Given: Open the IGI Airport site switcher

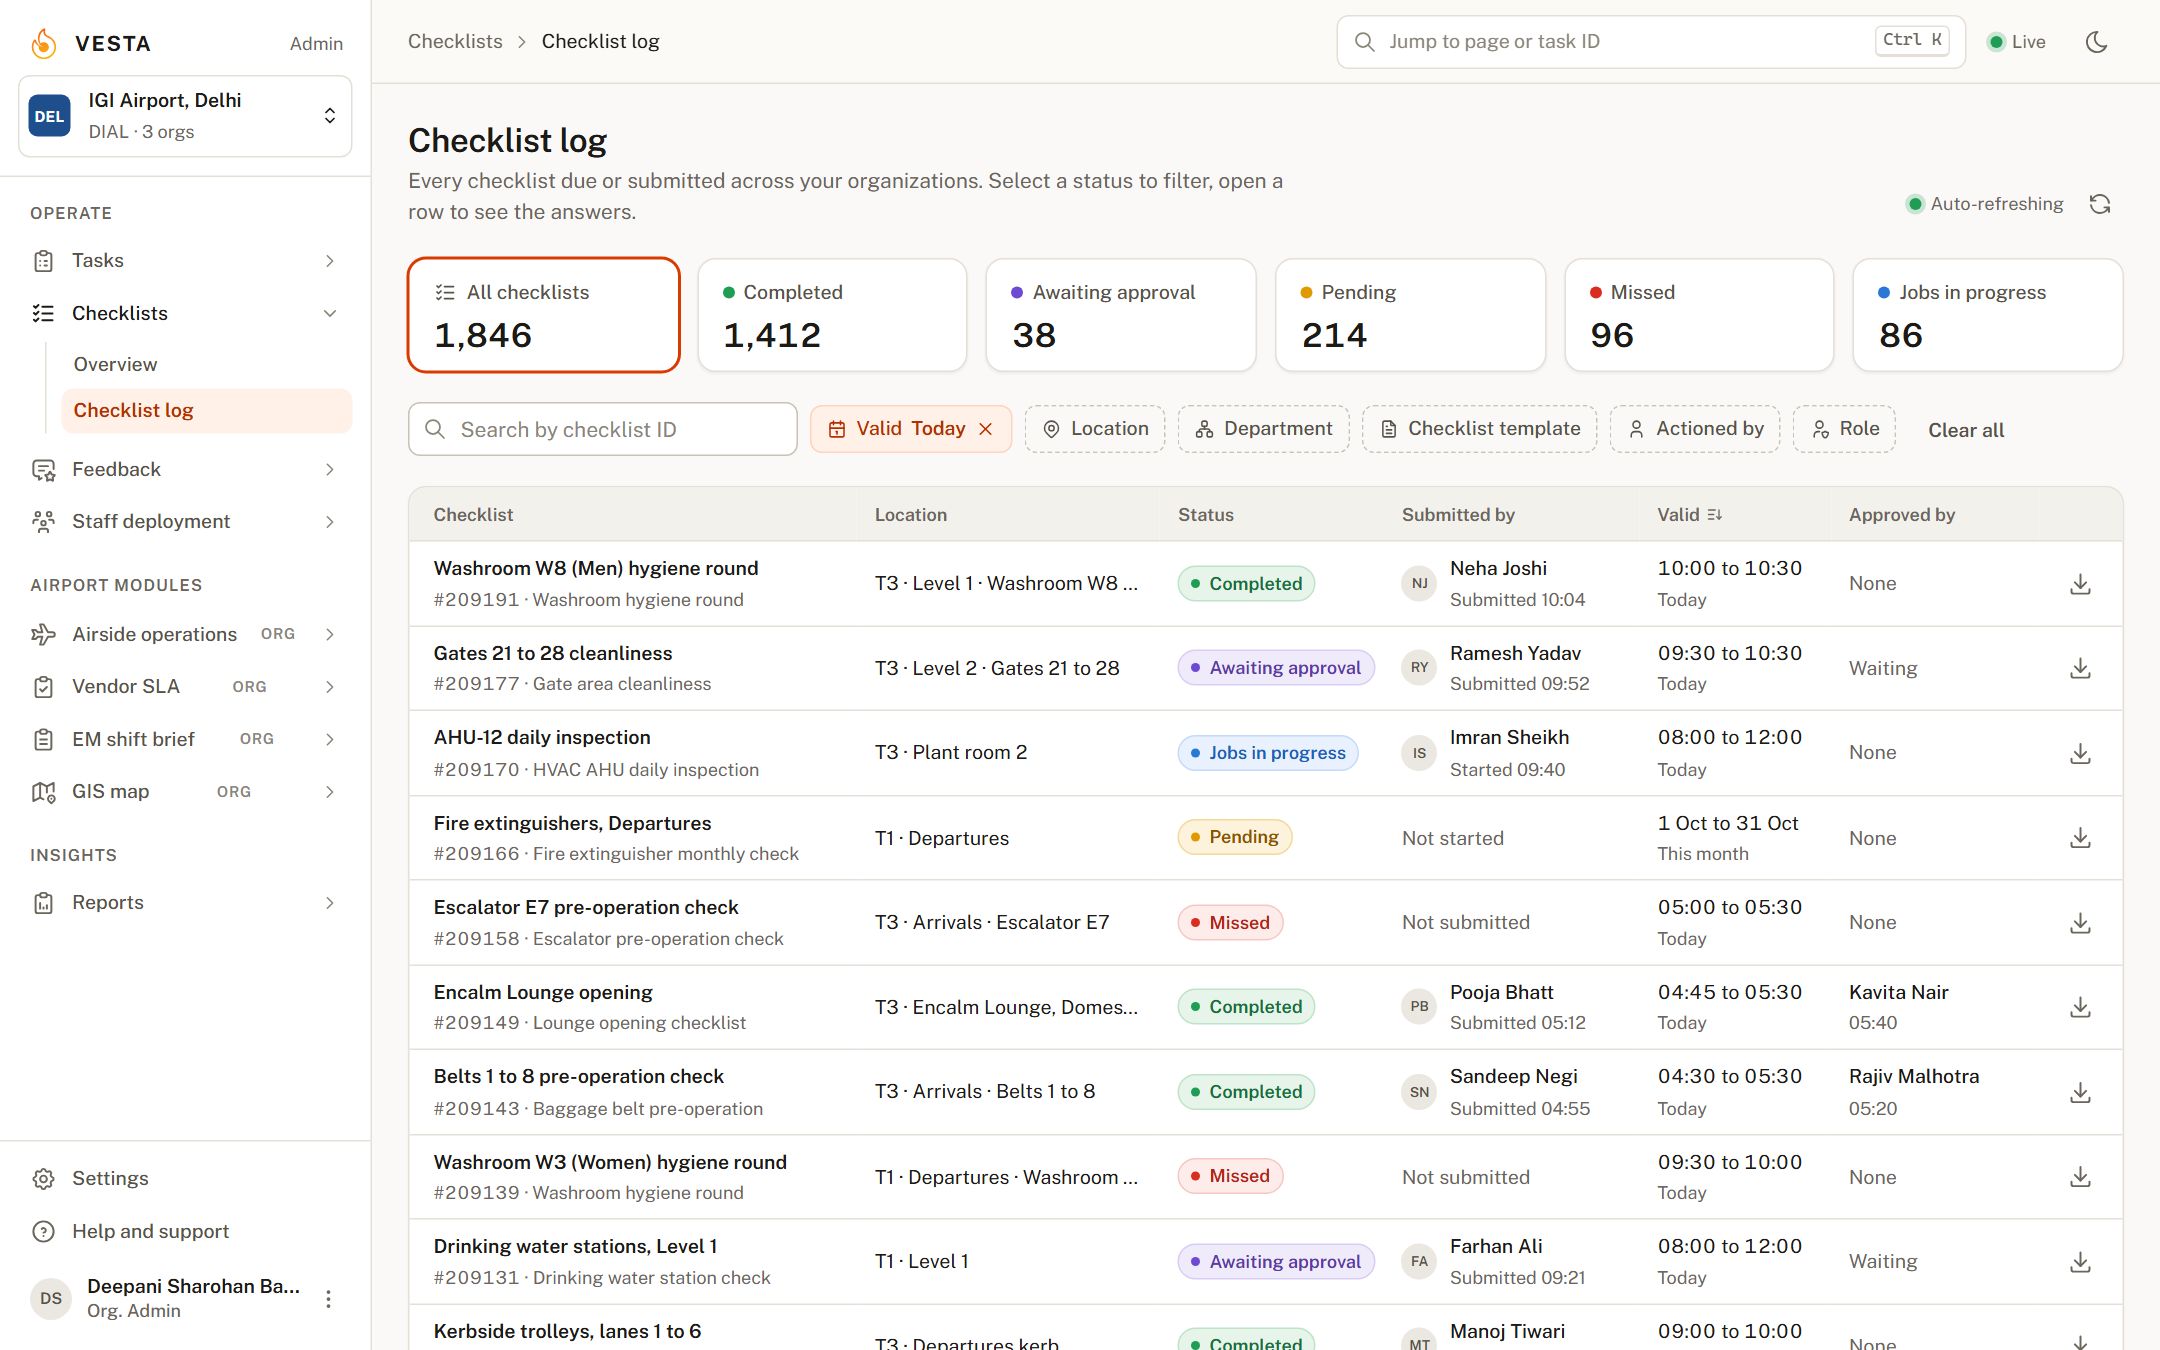Looking at the screenshot, I should (185, 116).
